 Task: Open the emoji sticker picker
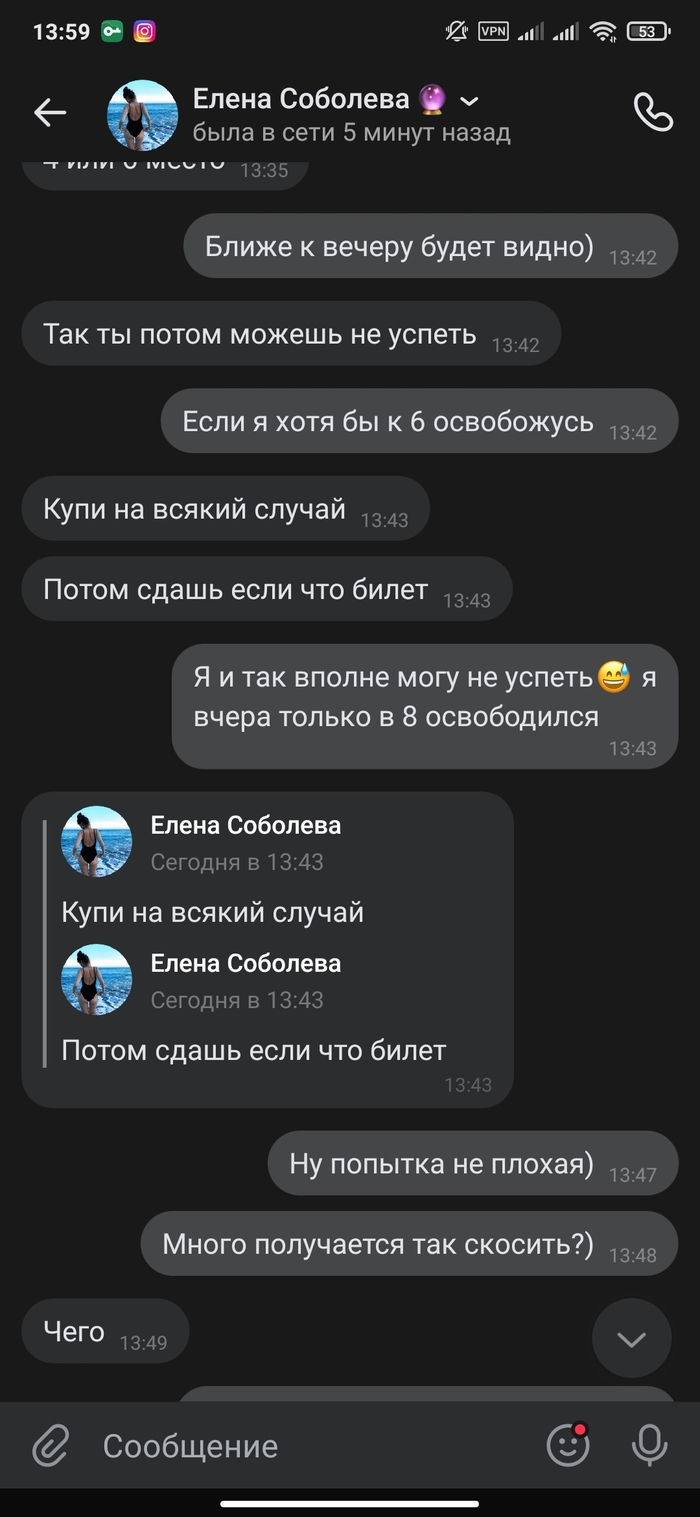tap(568, 1445)
